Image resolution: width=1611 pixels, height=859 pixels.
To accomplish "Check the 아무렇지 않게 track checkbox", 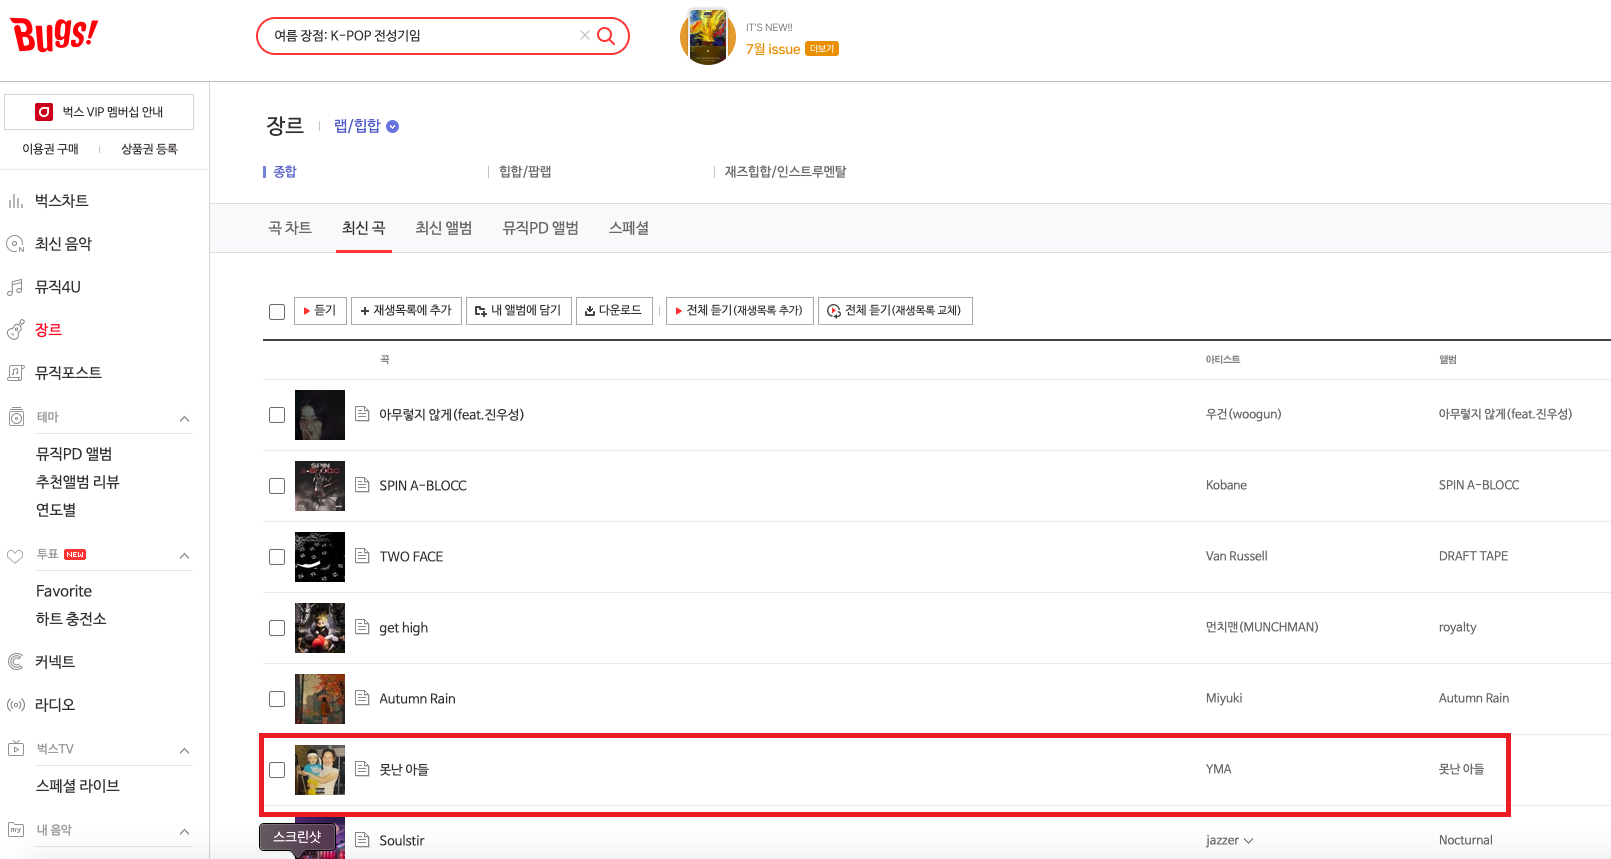I will tap(277, 415).
